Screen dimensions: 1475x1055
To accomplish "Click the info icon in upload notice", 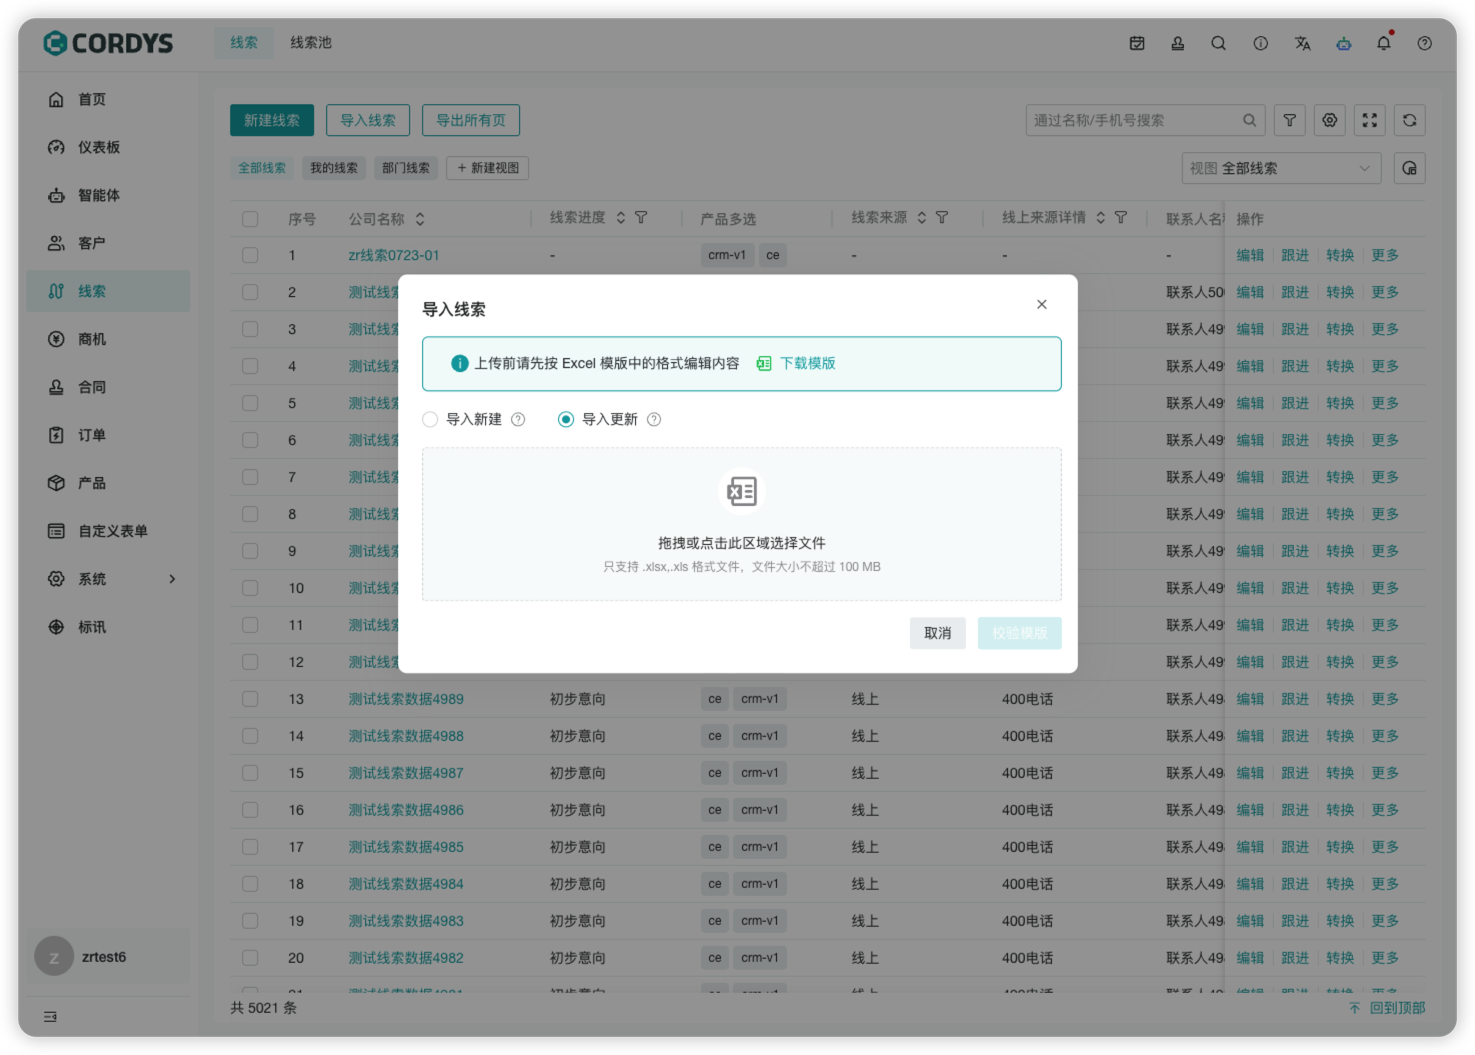I will click(x=460, y=363).
